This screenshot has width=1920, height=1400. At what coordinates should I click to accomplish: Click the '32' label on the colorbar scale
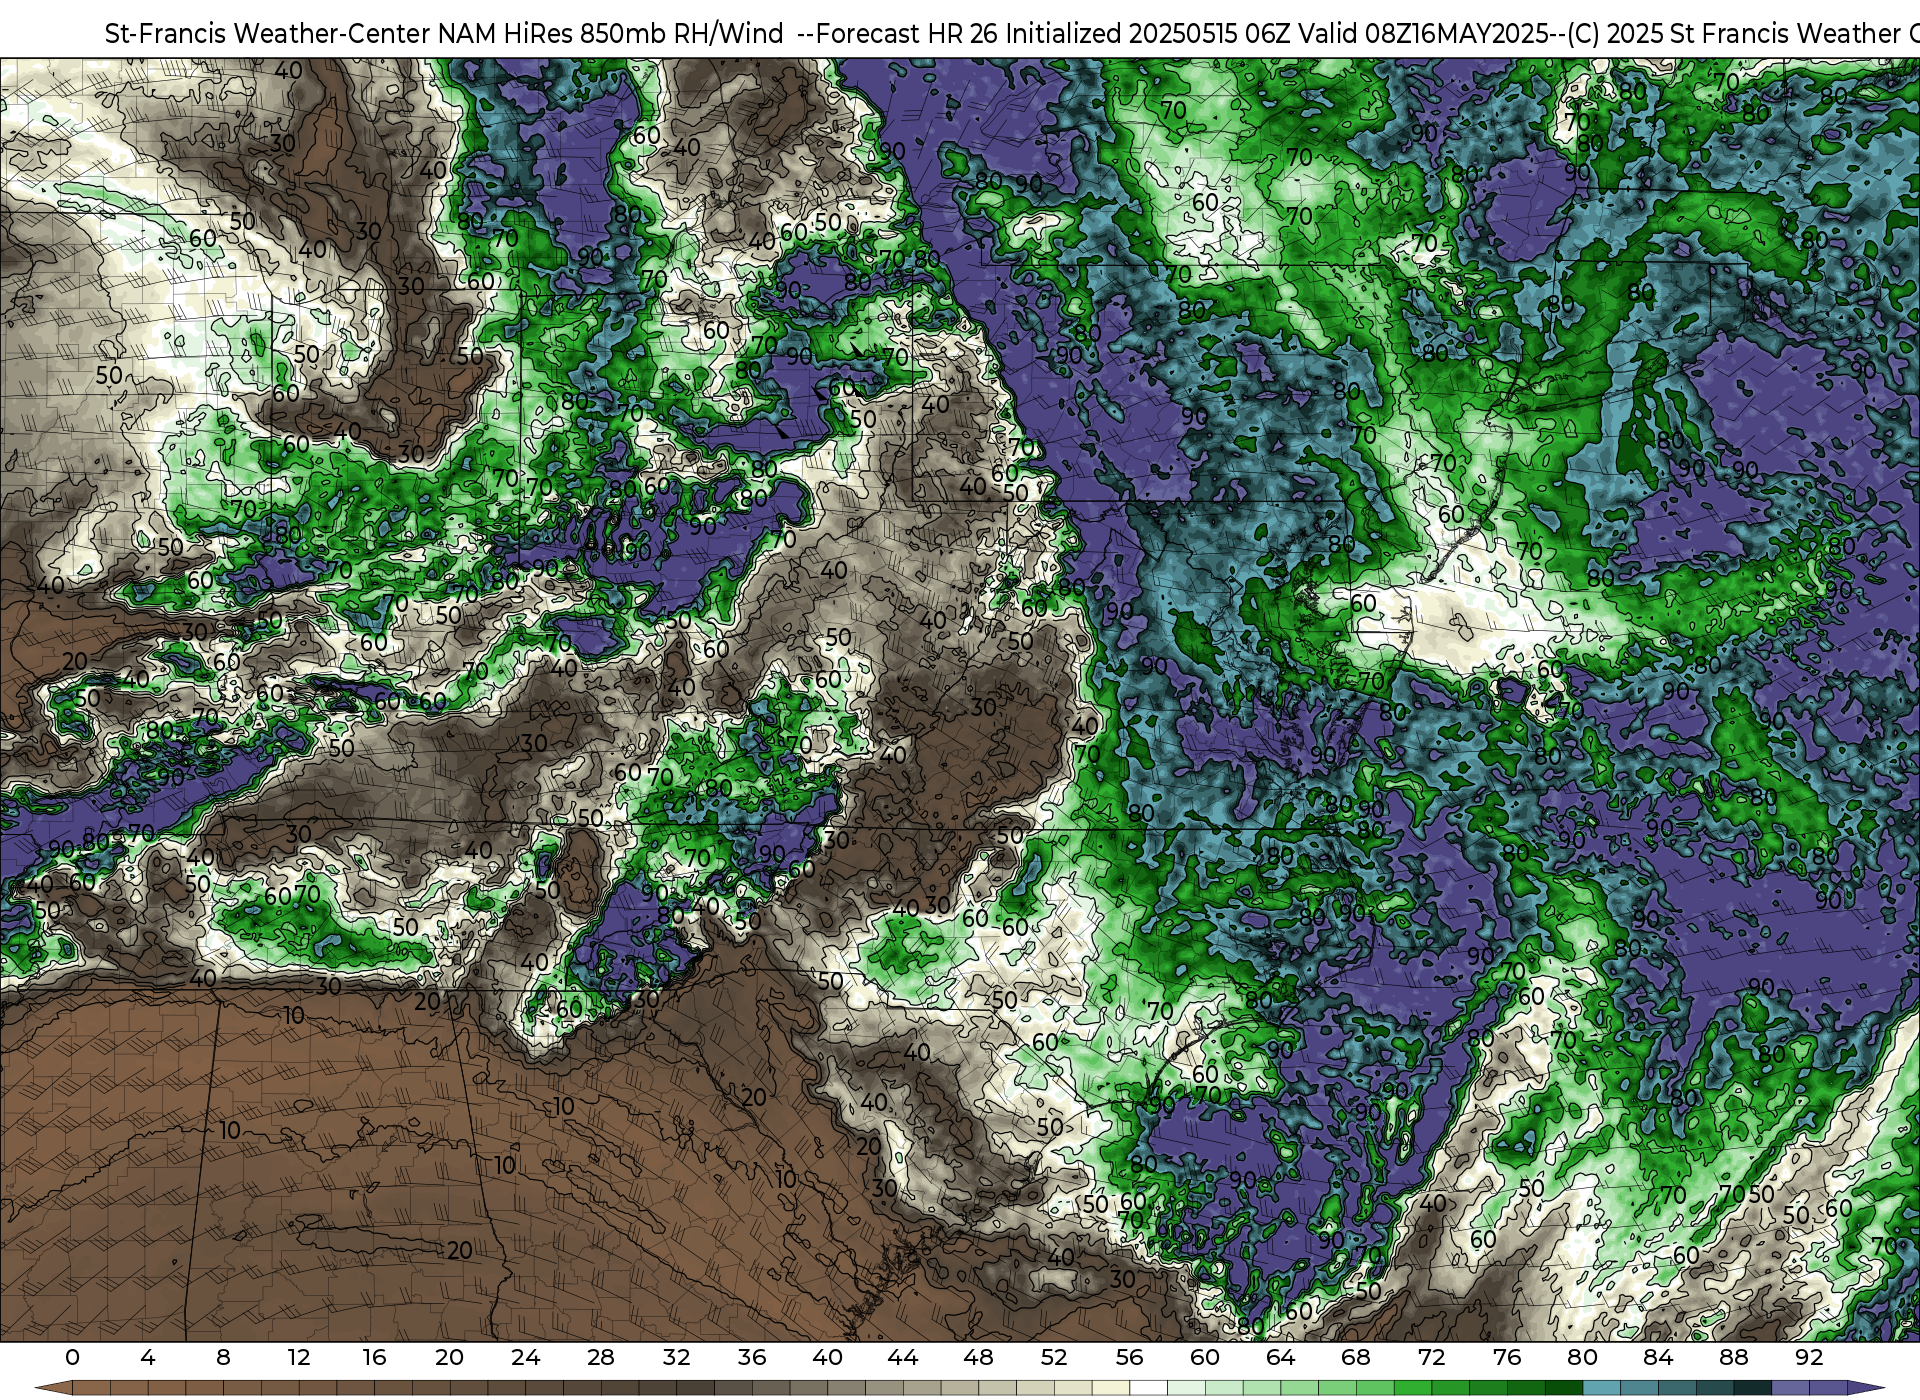click(676, 1357)
